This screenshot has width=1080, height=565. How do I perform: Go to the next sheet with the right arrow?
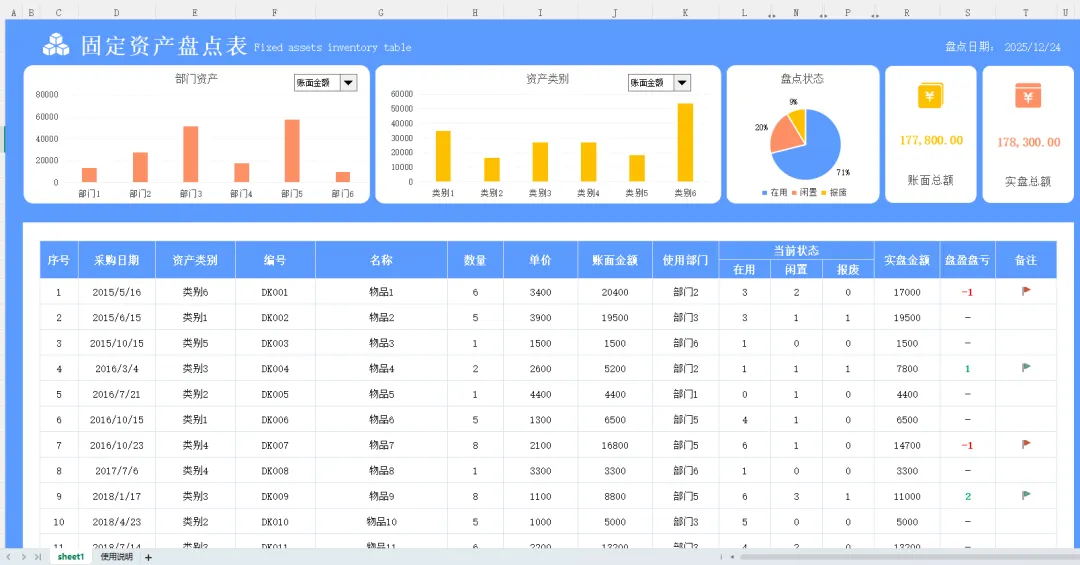coord(23,557)
